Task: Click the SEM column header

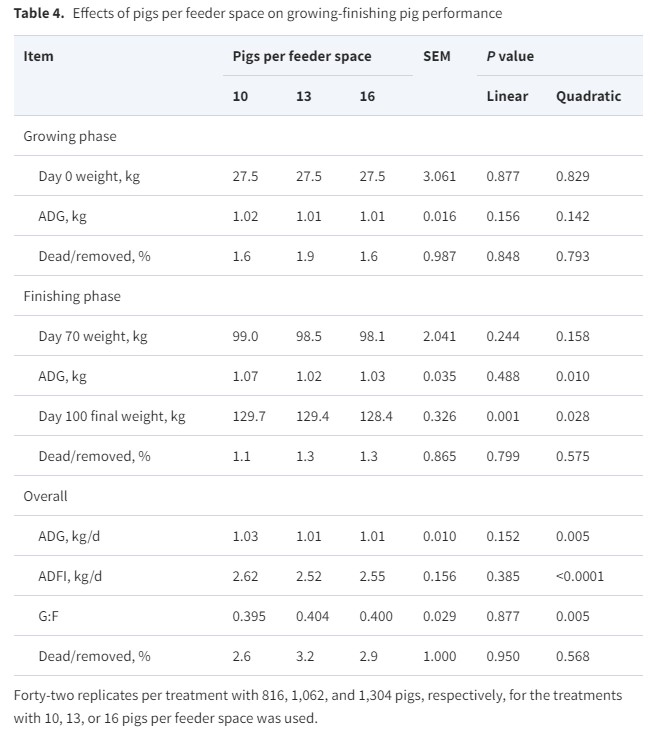Action: 437,56
